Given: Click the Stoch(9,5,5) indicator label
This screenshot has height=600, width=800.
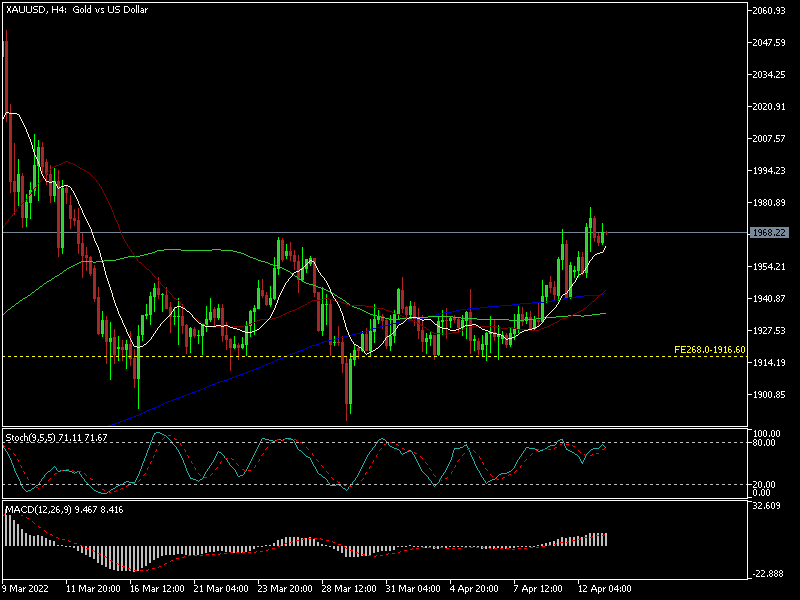Looking at the screenshot, I should click(x=57, y=438).
